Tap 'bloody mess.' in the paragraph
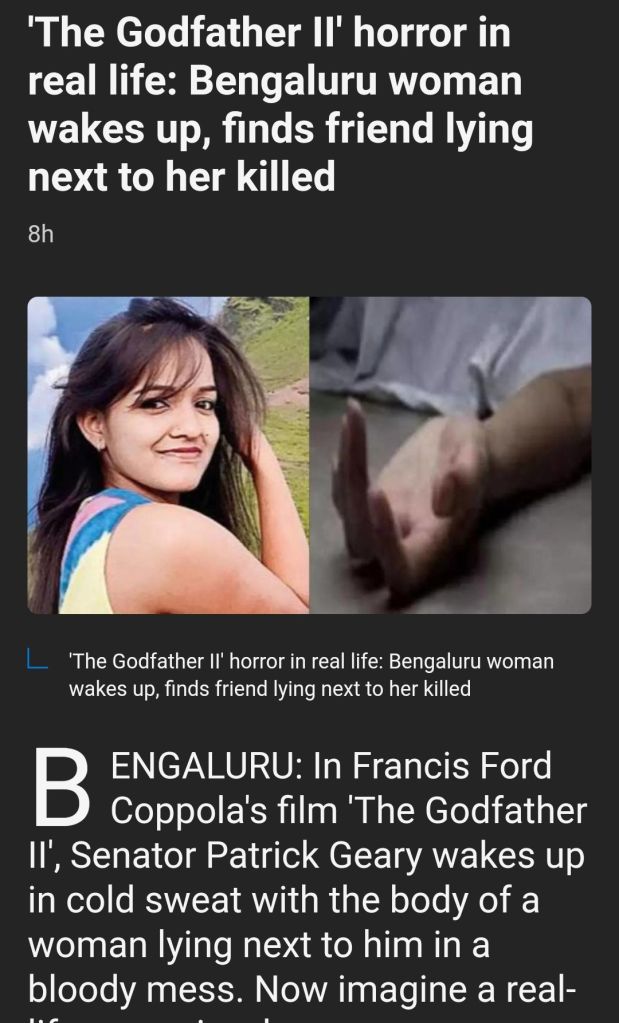Screen dimensions: 619x1023 click(137, 990)
